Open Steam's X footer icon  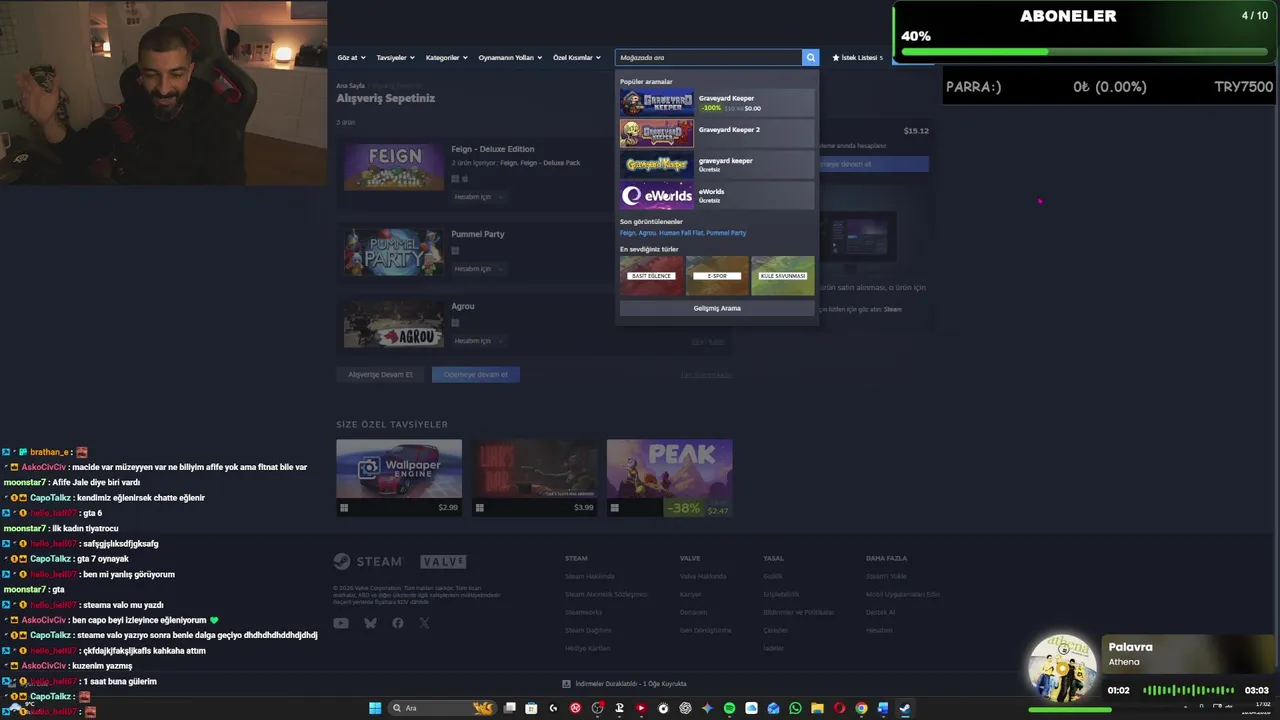coord(425,623)
